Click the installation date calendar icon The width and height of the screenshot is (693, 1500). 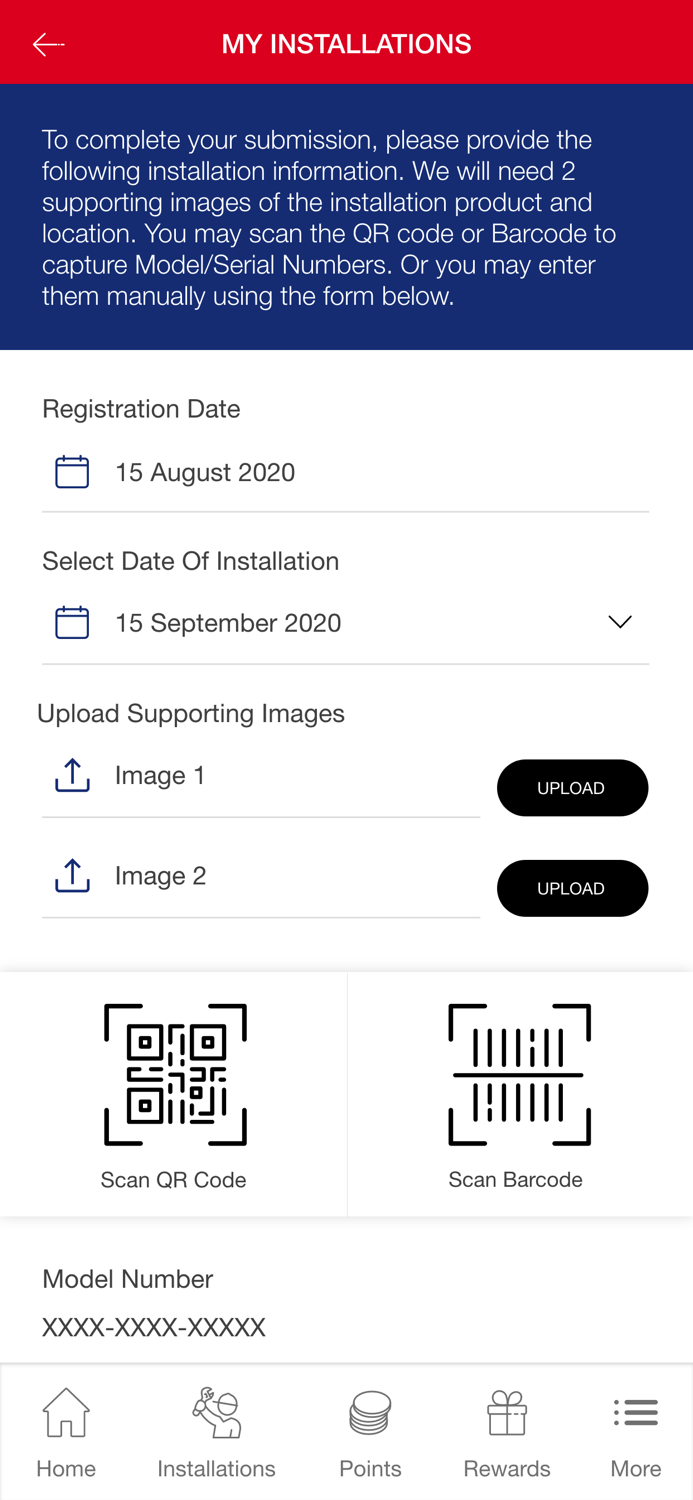[72, 623]
